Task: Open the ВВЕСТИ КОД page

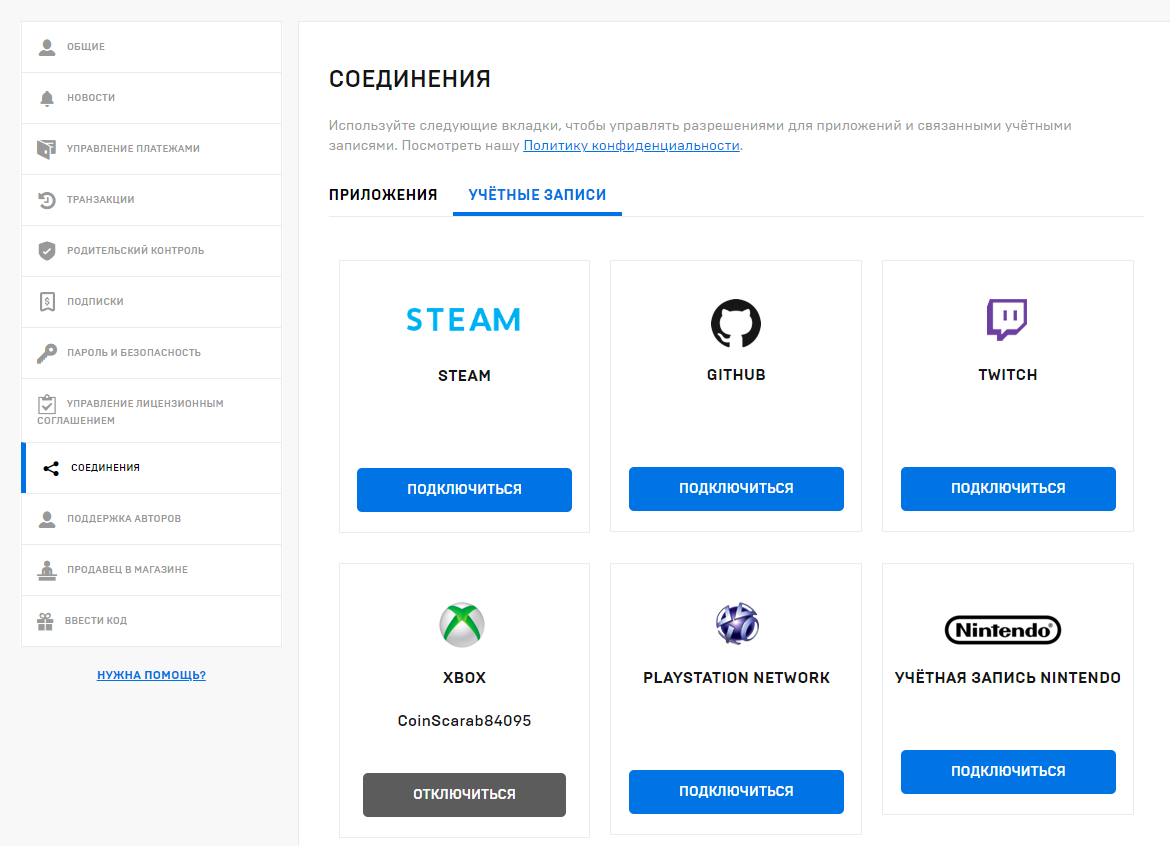Action: 151,621
